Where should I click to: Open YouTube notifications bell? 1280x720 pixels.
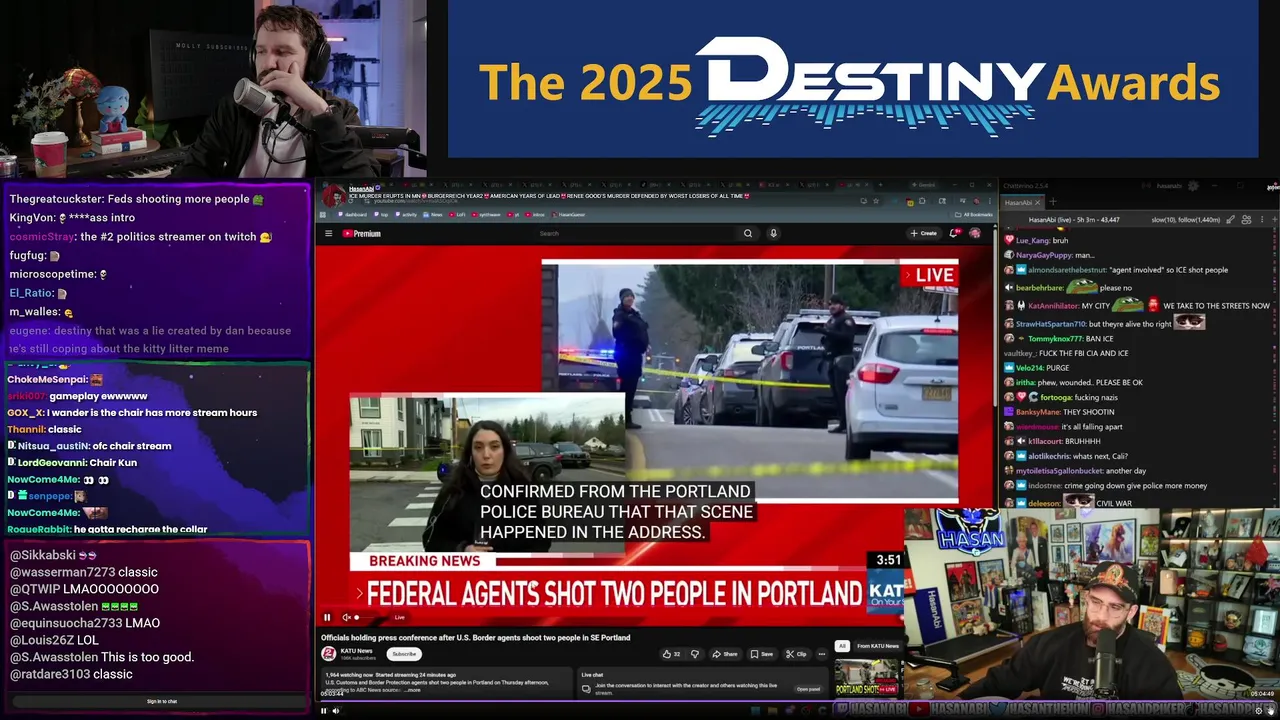coord(954,233)
